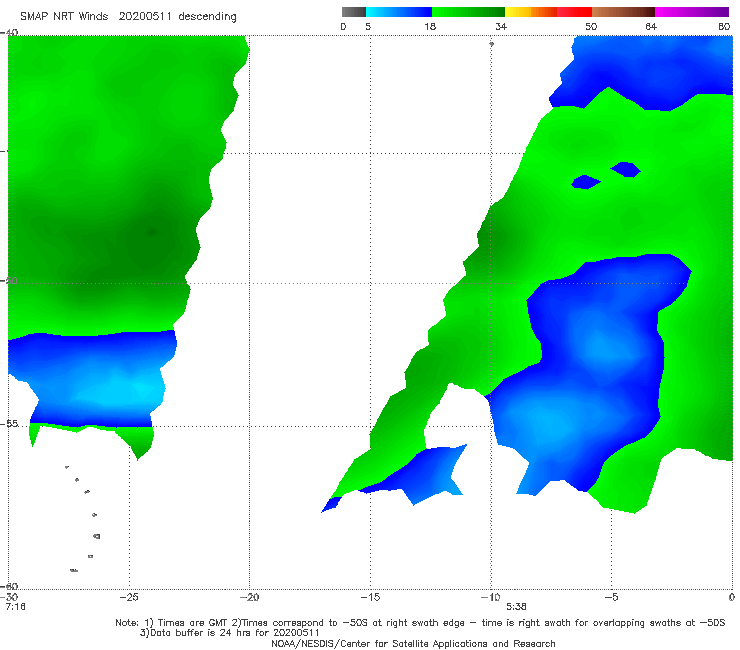The height and width of the screenshot is (650, 740).
Task: Click the note line starting 'Note: 1) Times are GMT'
Action: (x=420, y=623)
